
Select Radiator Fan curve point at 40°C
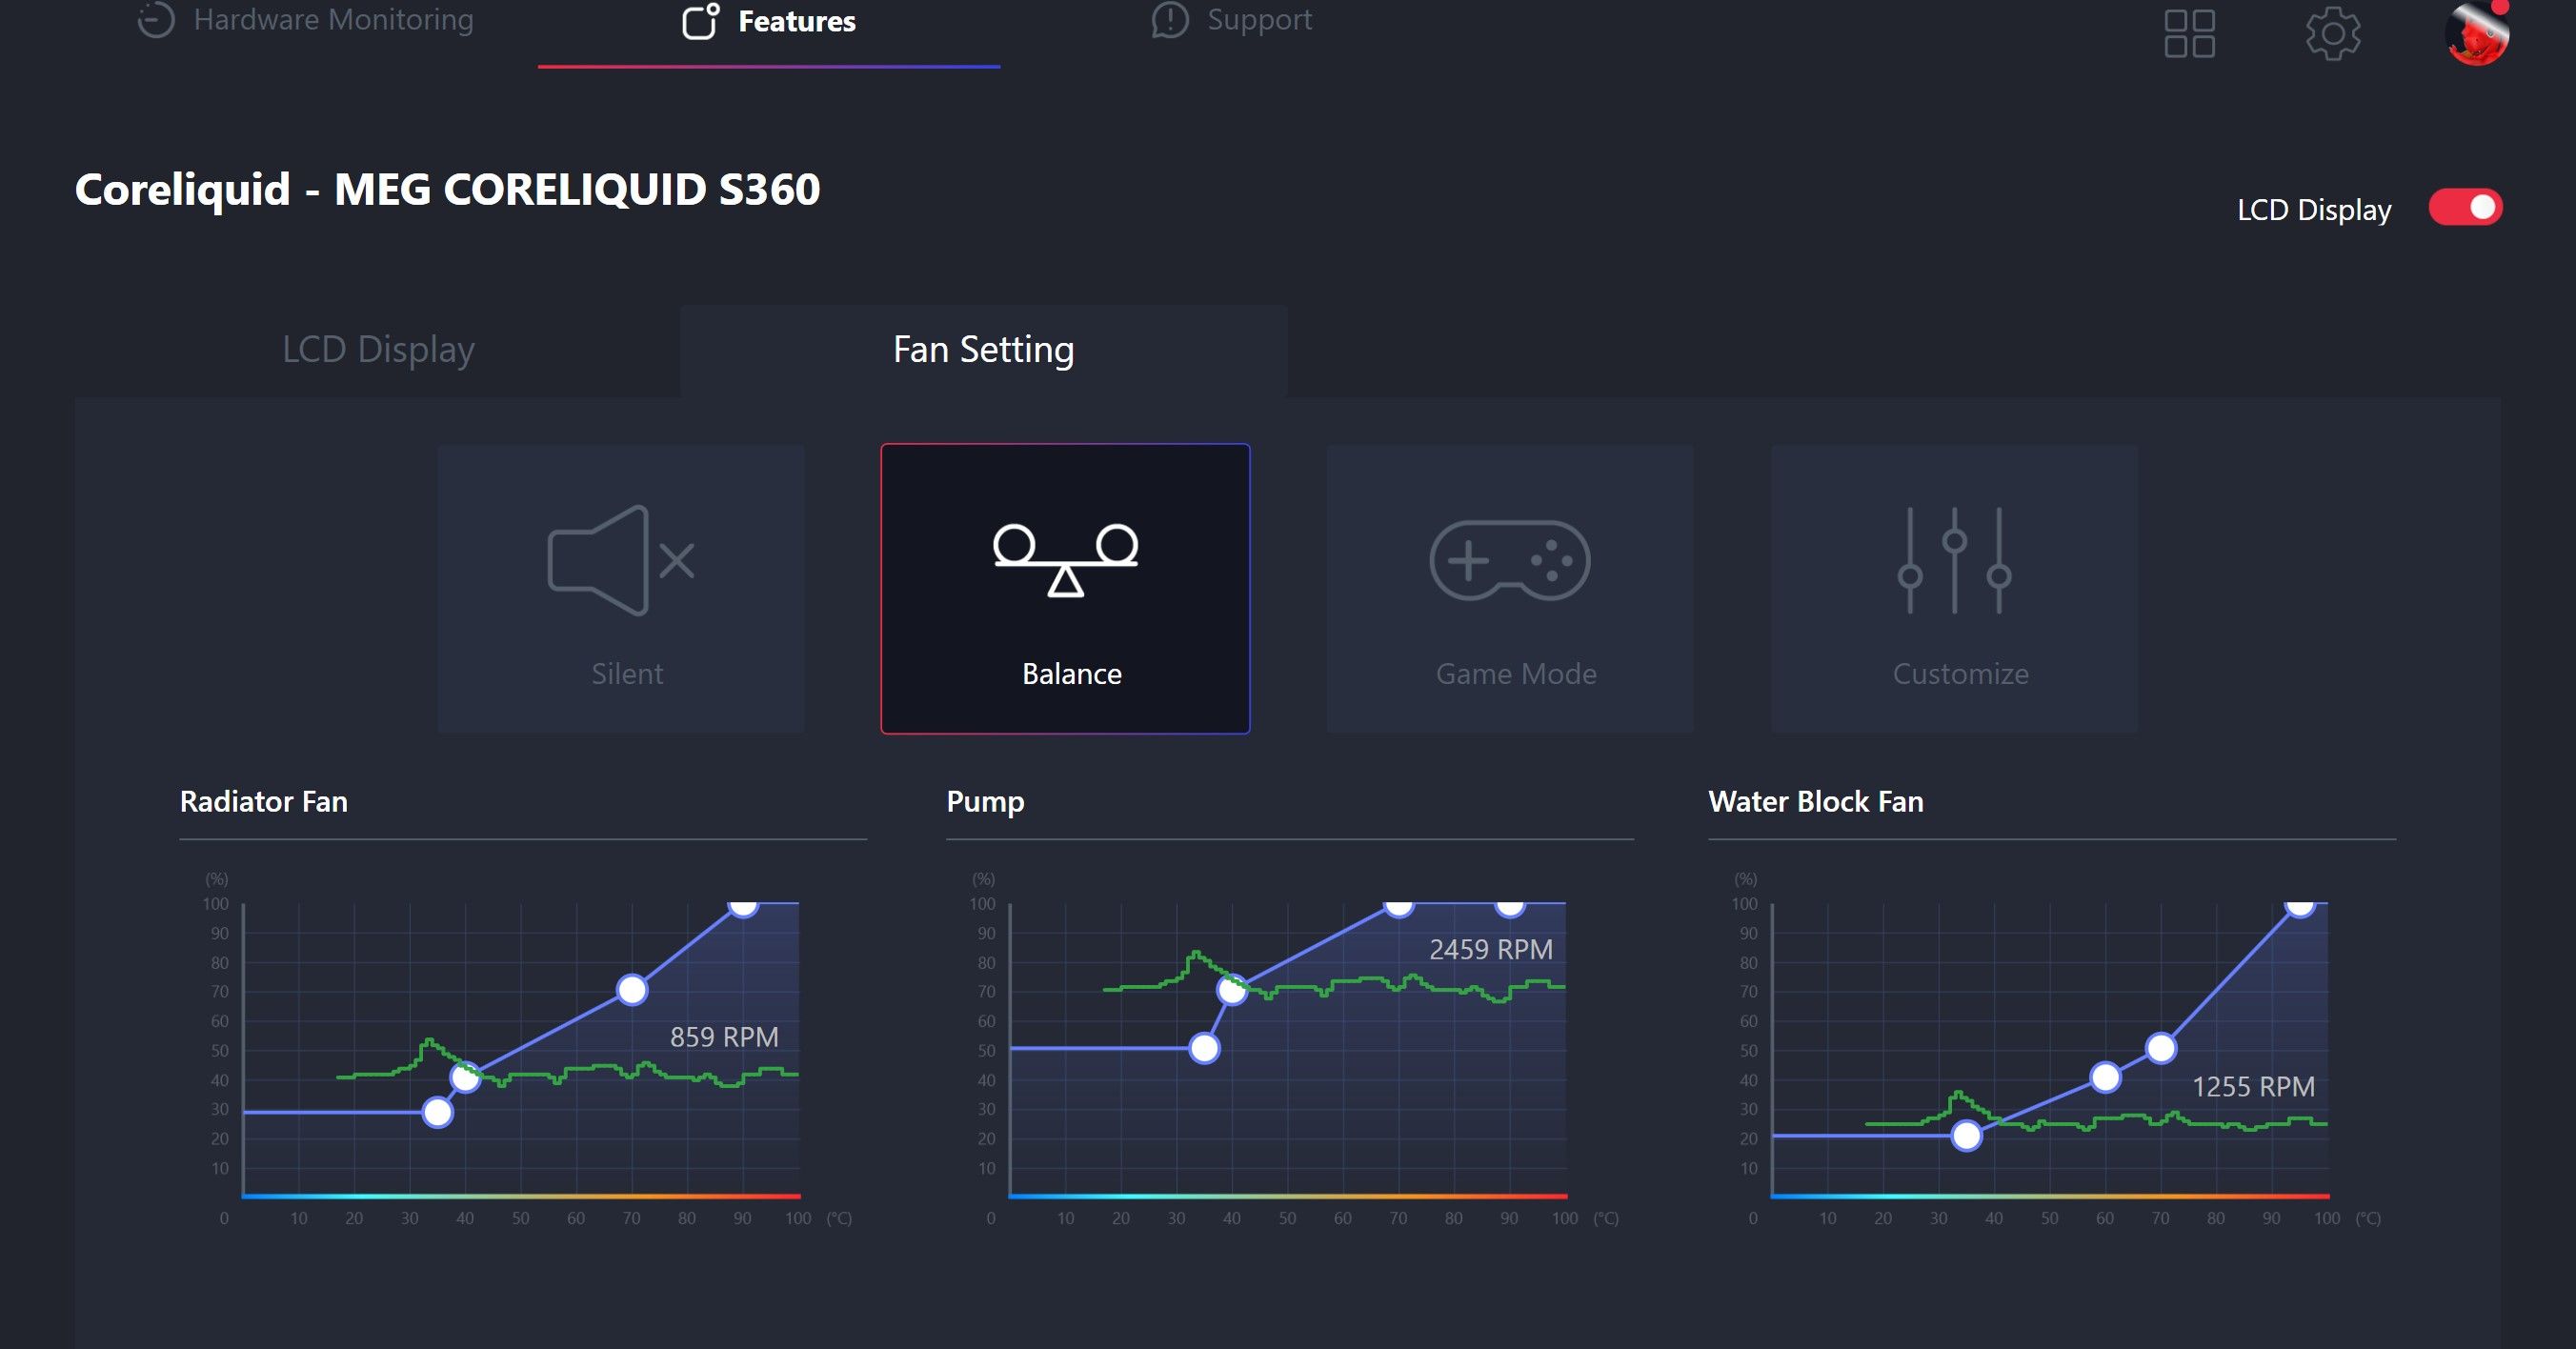tap(465, 1078)
